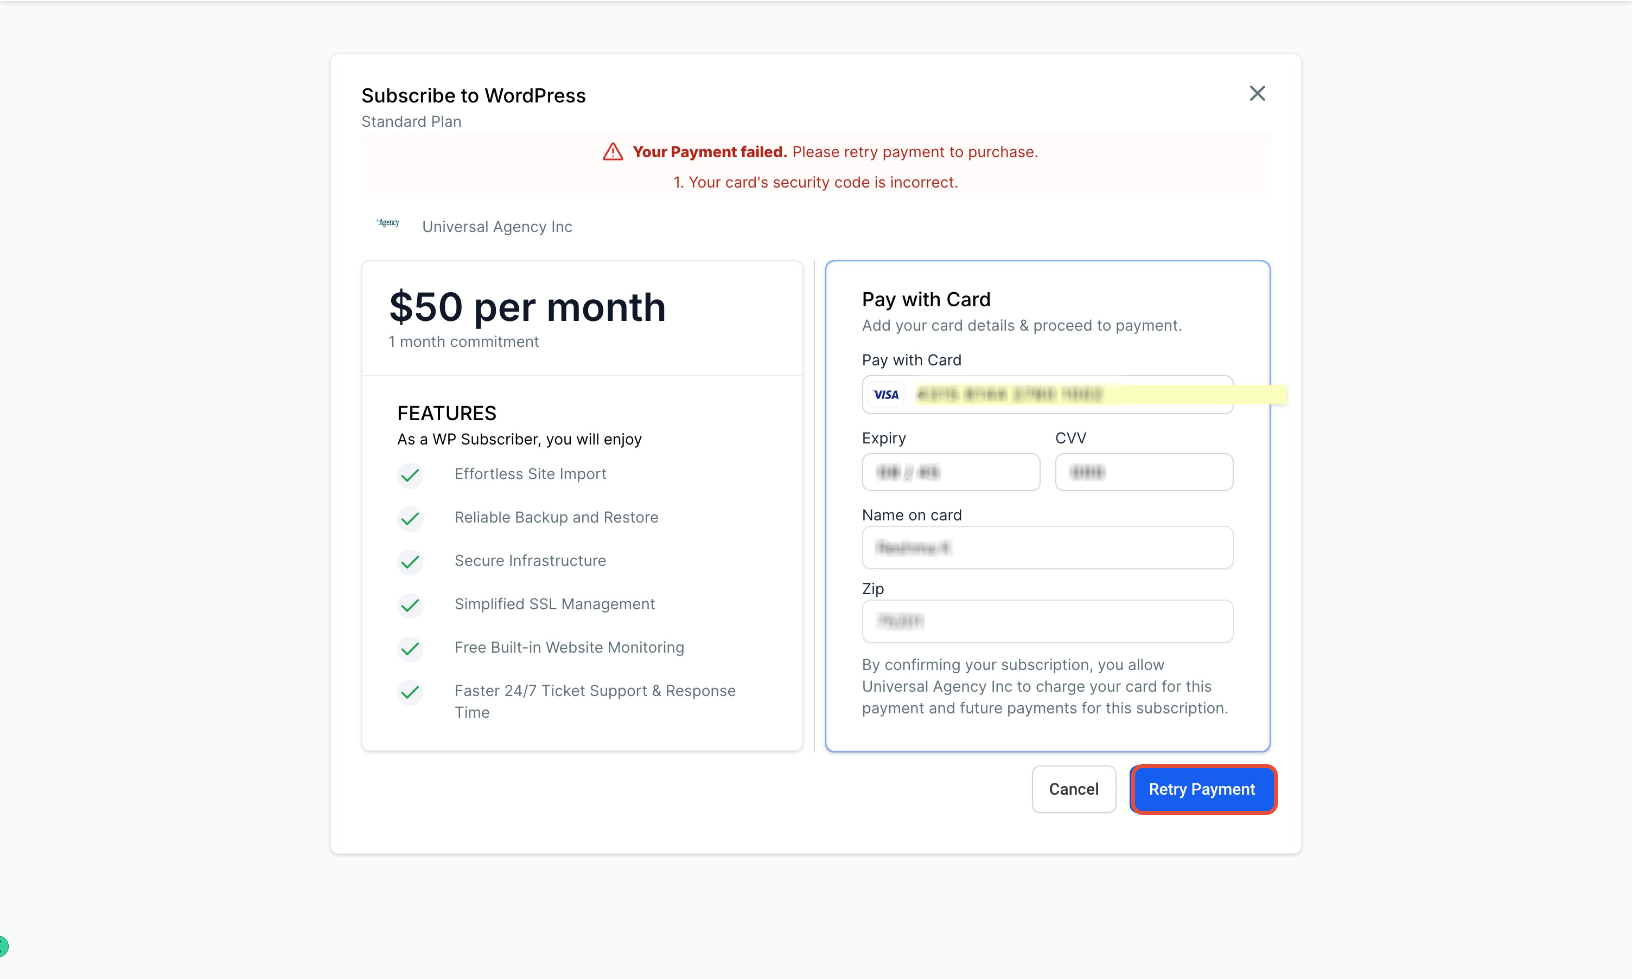Focus the Expiry date field
1632x979 pixels.
(x=951, y=472)
